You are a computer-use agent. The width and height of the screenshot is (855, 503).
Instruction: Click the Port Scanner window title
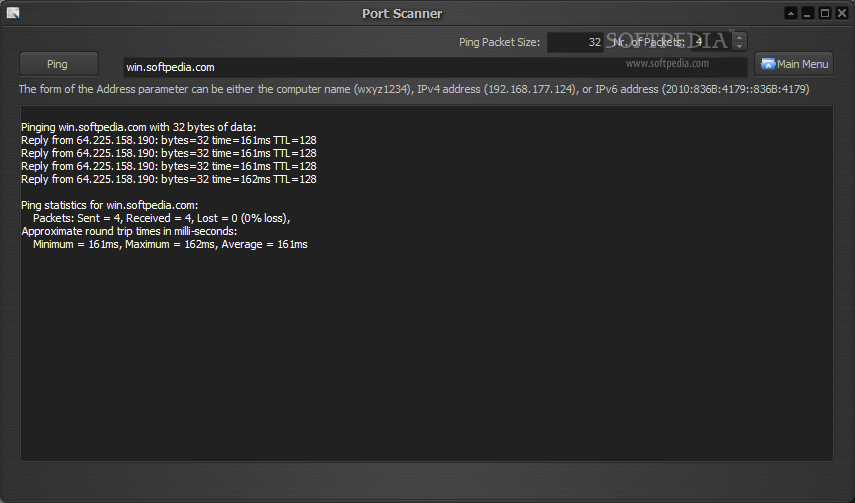tap(402, 14)
